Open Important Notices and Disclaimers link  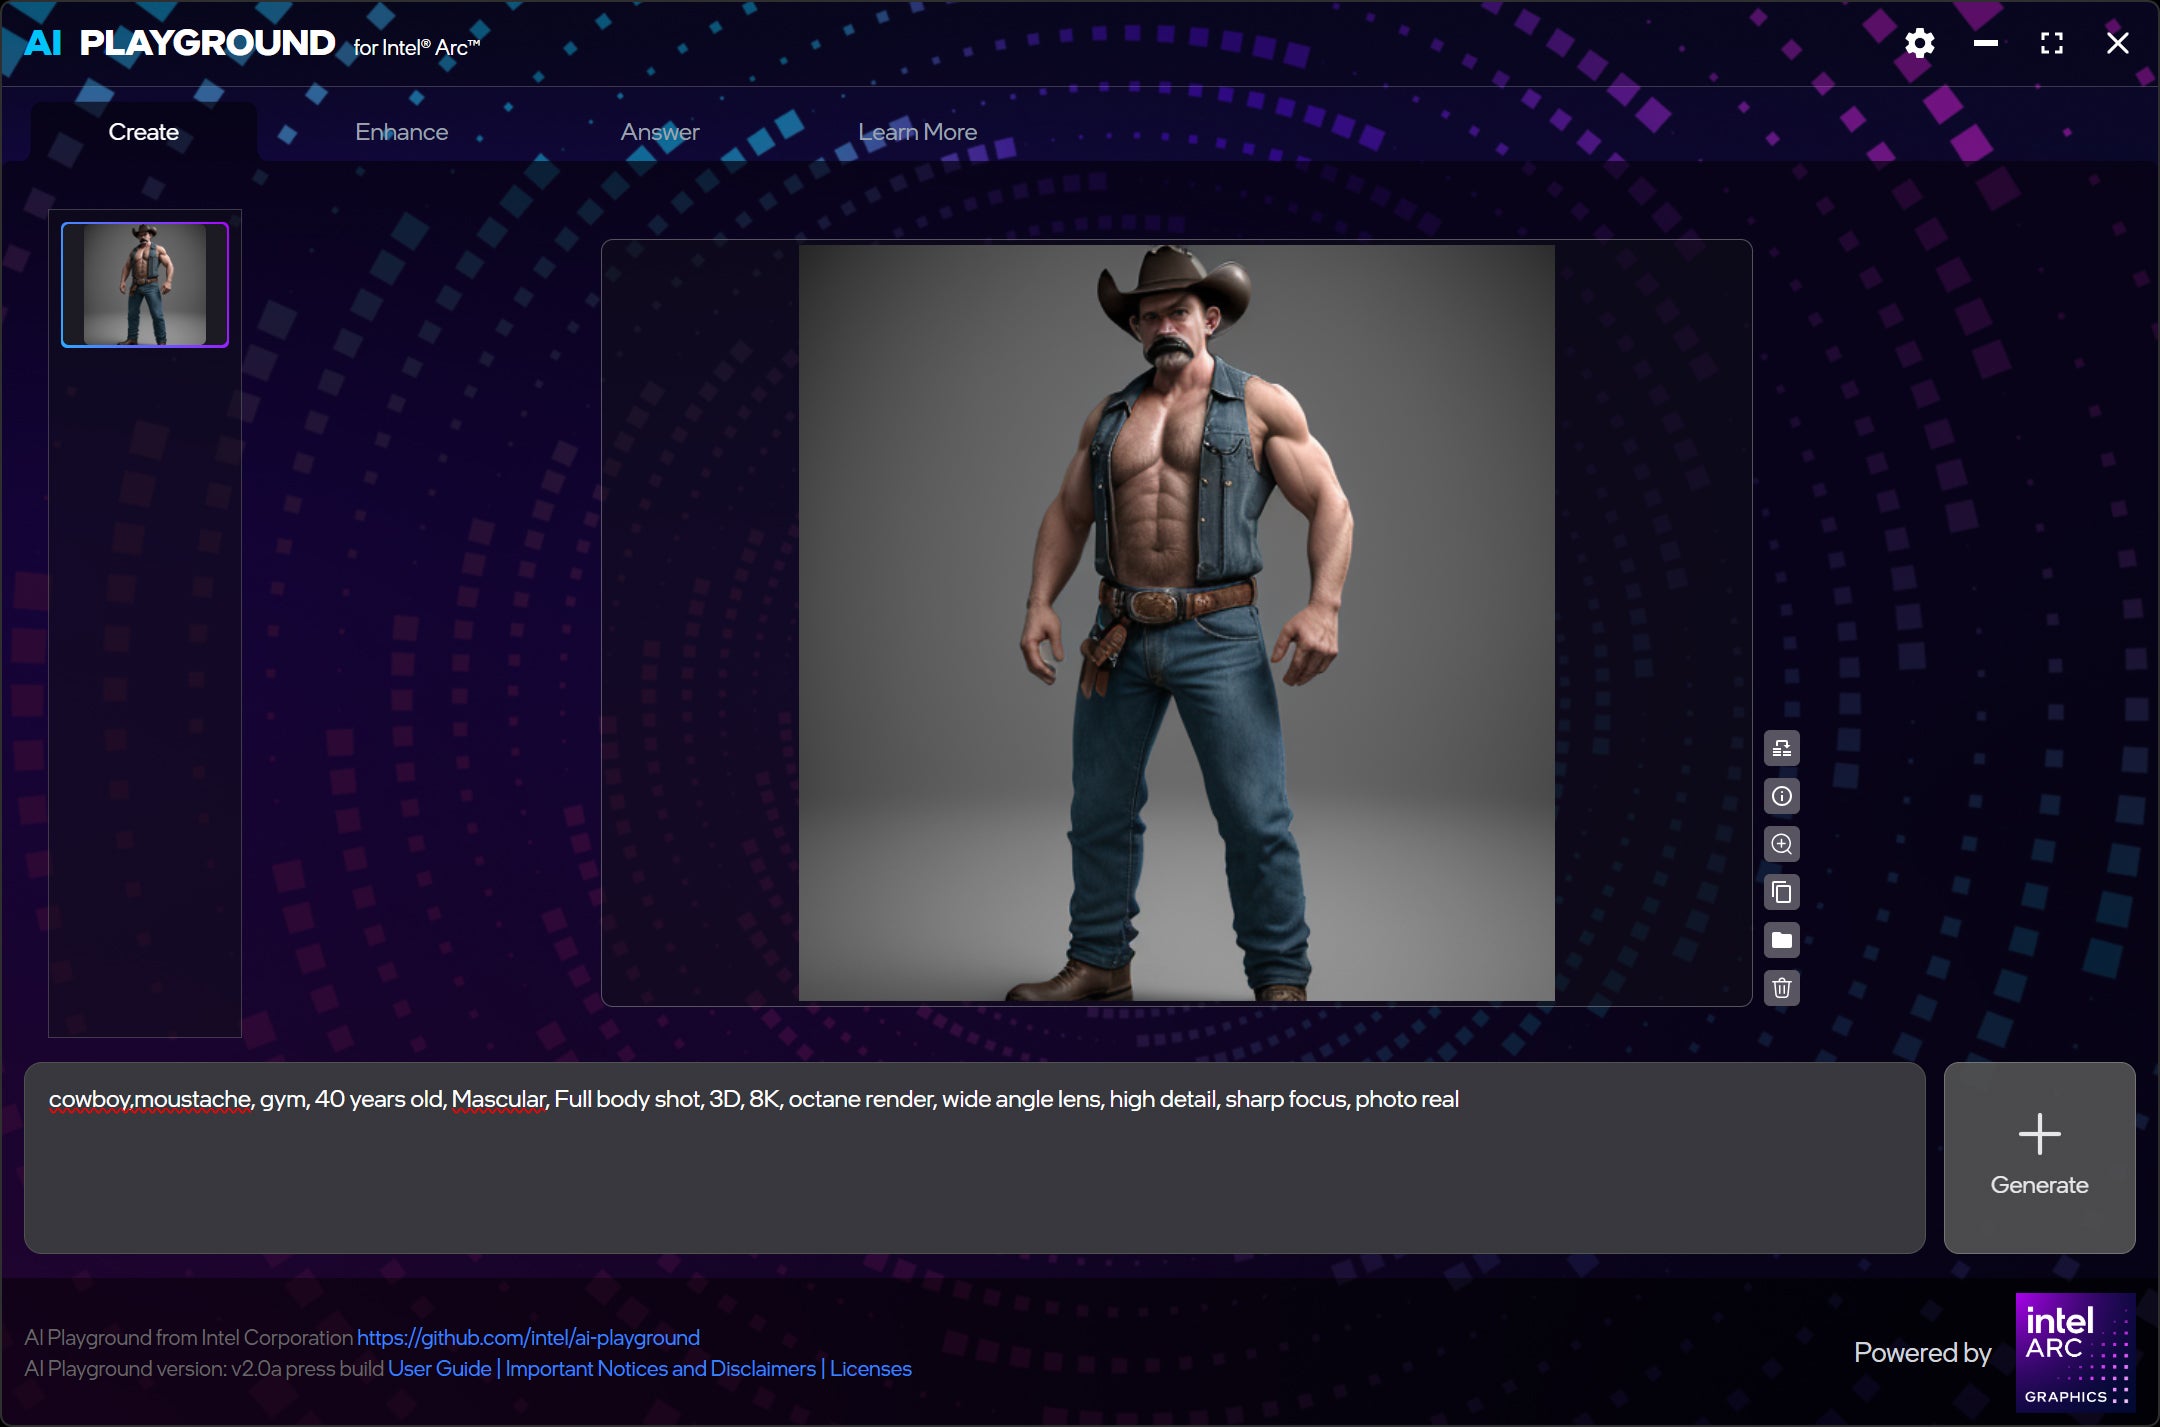pos(660,1368)
